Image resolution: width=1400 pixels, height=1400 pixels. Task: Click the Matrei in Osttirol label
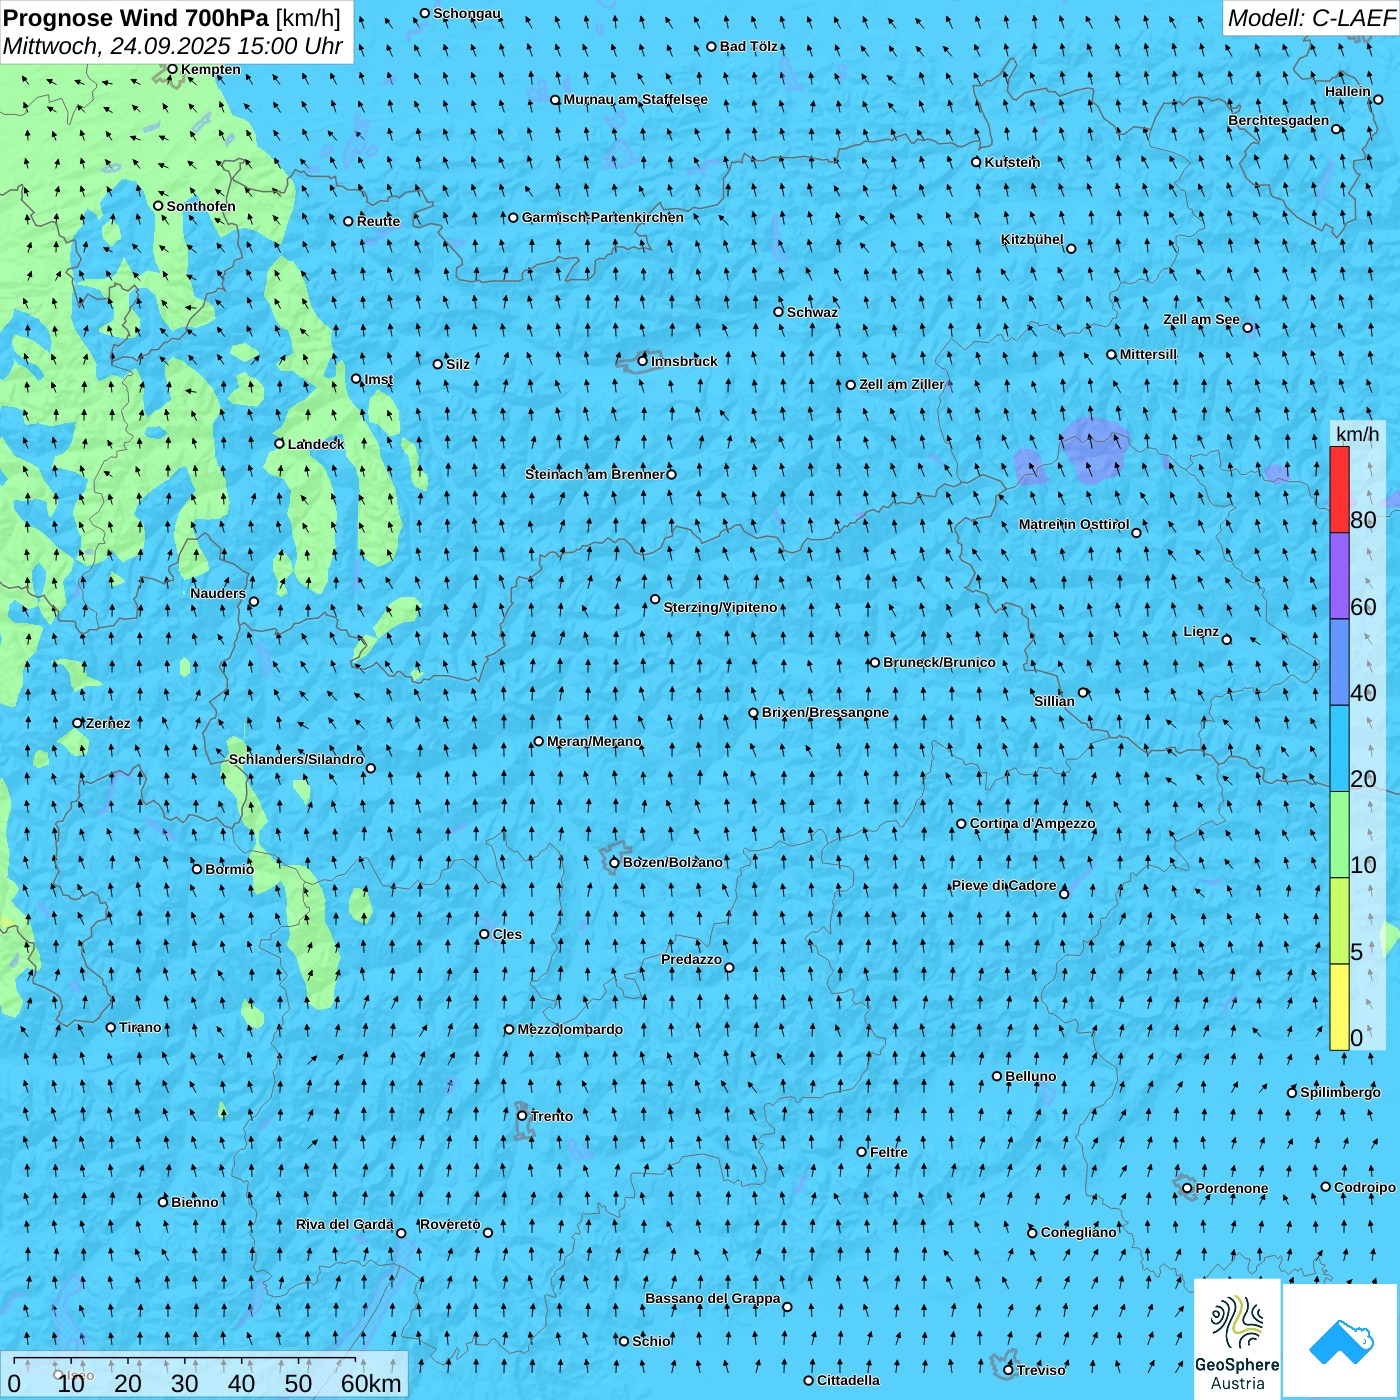[1074, 524]
